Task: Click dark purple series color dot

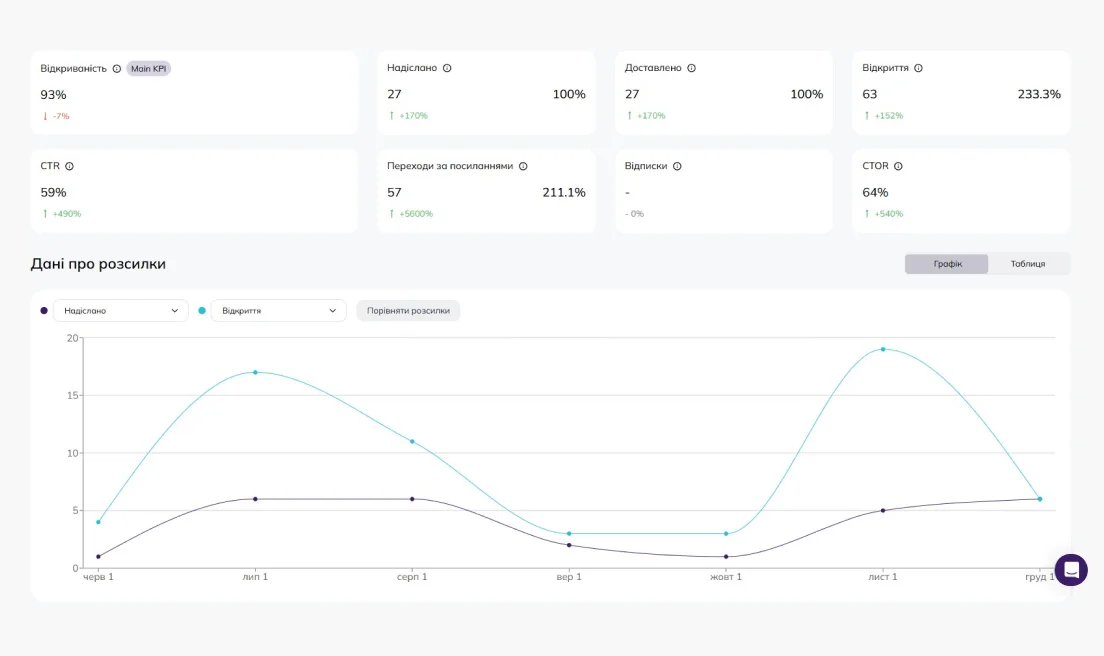Action: coord(44,310)
